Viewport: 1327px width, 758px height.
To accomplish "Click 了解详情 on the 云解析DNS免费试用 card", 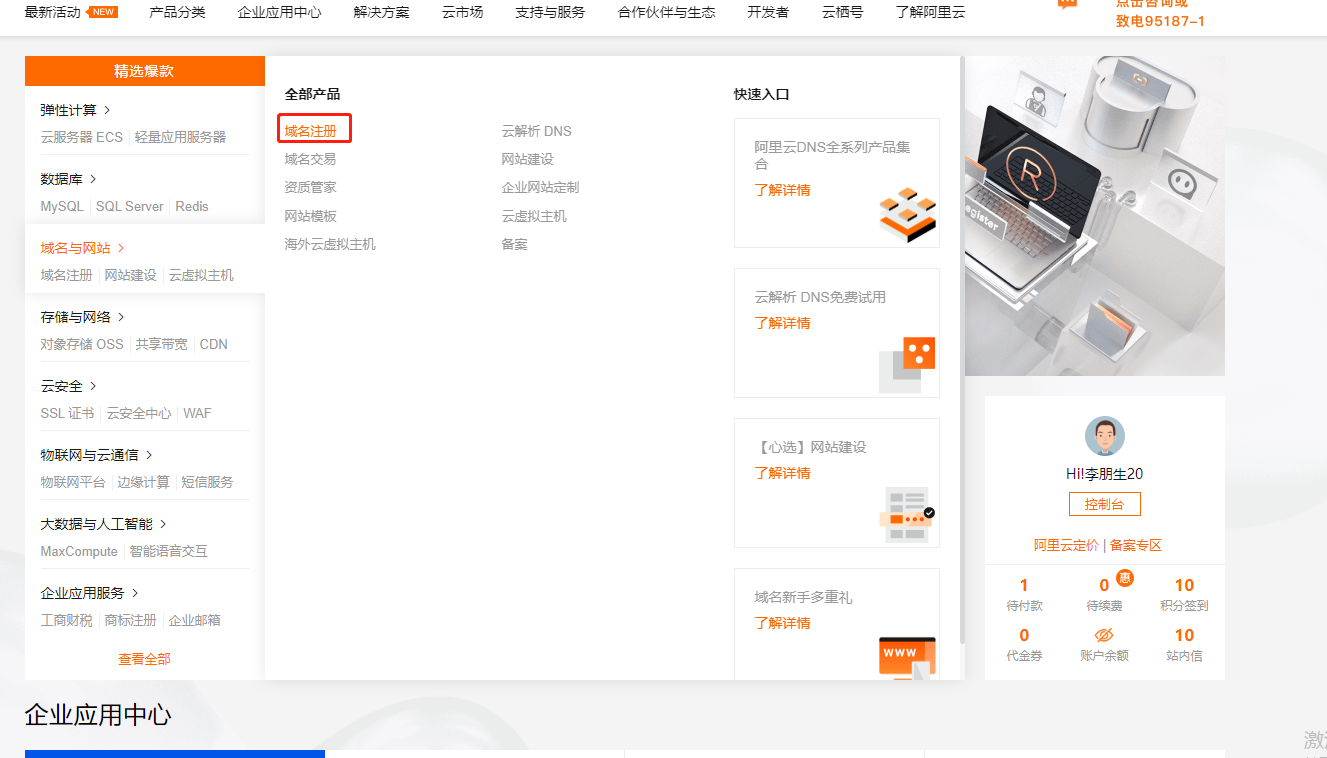I will (x=782, y=322).
